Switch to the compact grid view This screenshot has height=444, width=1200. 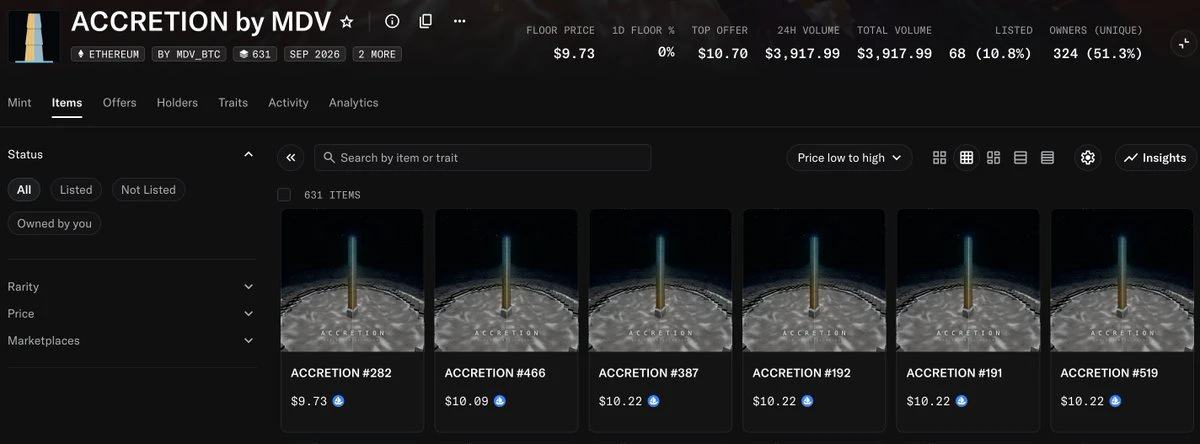966,157
